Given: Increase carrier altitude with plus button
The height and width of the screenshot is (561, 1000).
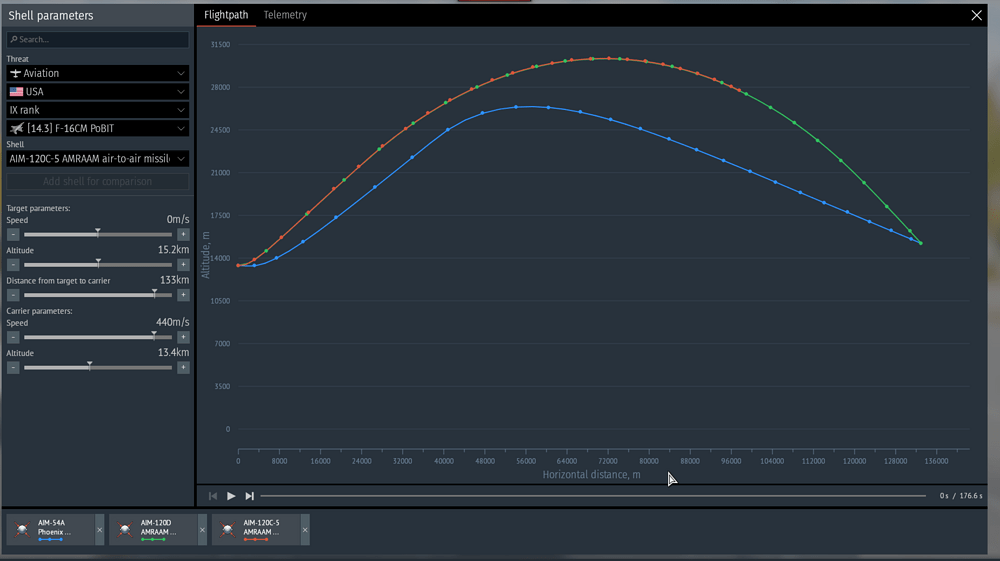Looking at the screenshot, I should [183, 367].
